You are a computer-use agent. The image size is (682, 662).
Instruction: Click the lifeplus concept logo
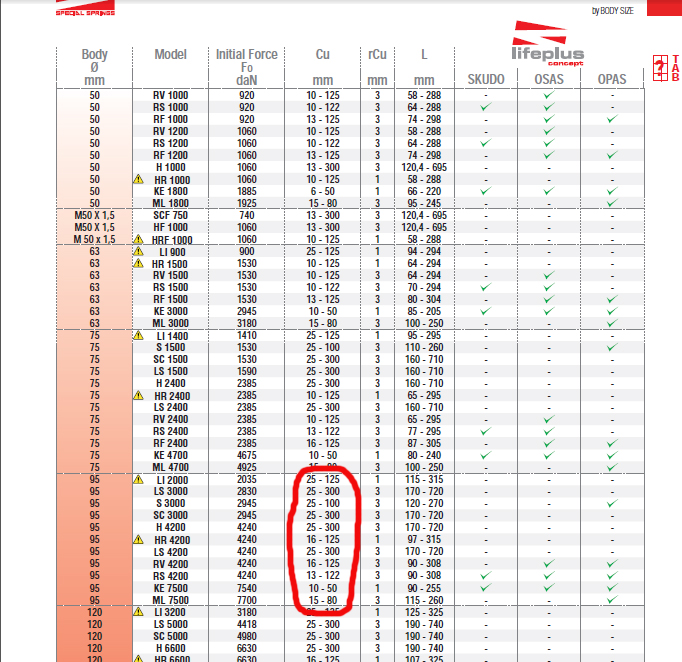[547, 43]
